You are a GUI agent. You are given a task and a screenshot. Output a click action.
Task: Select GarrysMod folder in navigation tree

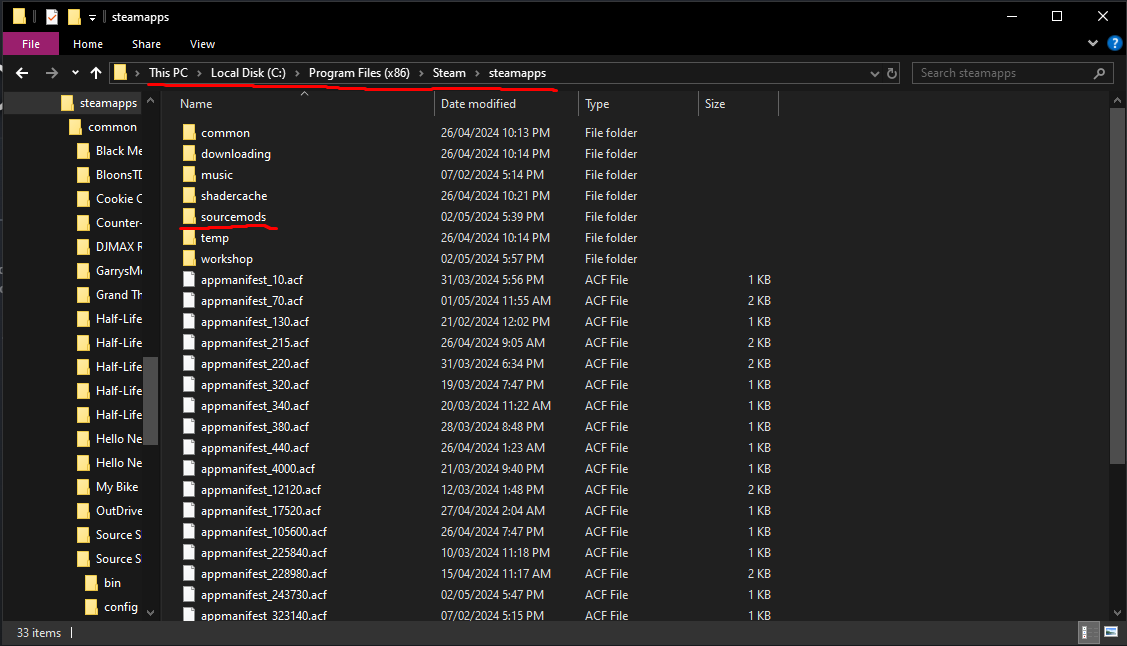119,270
